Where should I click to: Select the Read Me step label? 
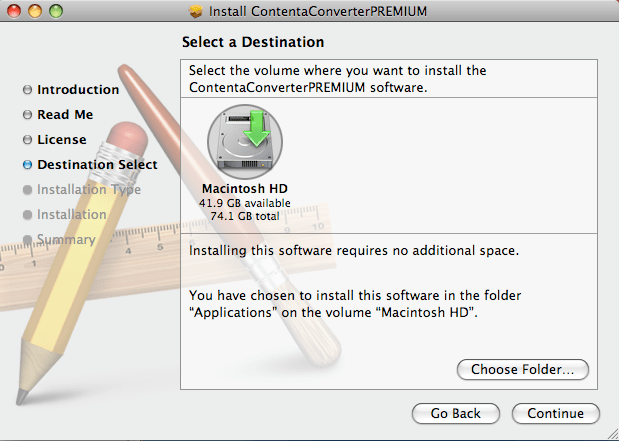pyautogui.click(x=65, y=114)
